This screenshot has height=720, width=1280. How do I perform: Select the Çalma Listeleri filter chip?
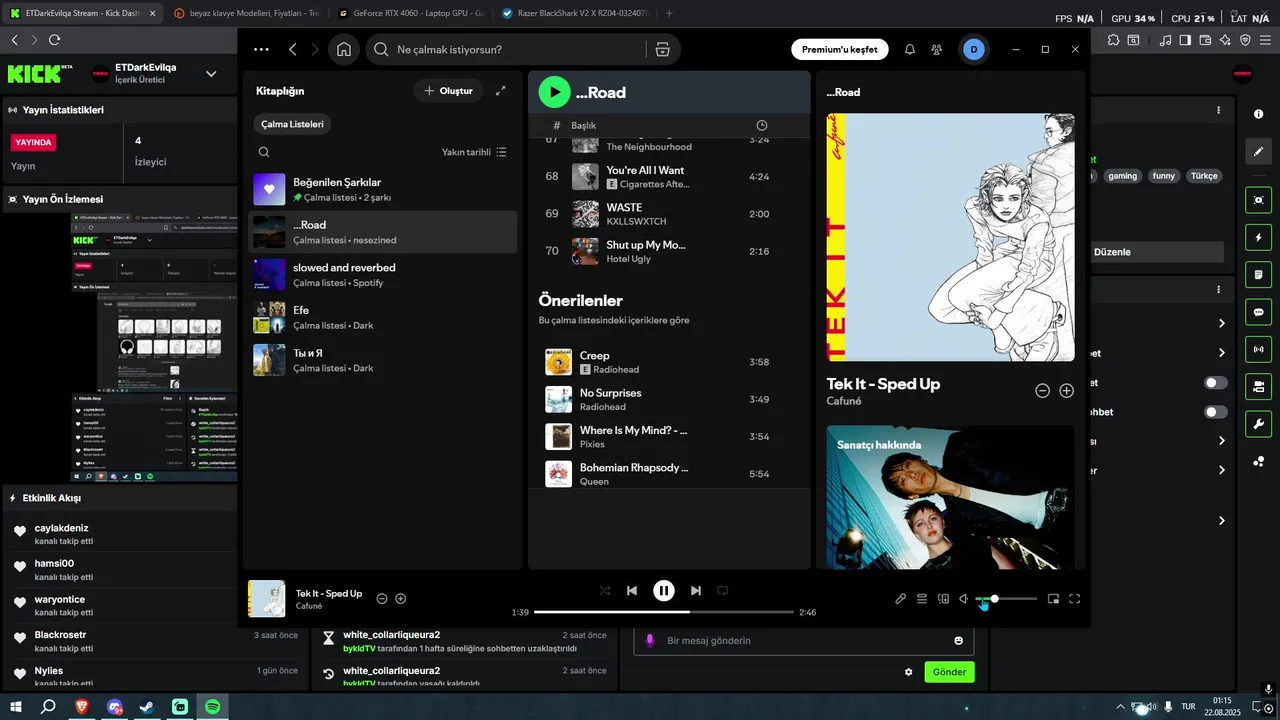(292, 124)
